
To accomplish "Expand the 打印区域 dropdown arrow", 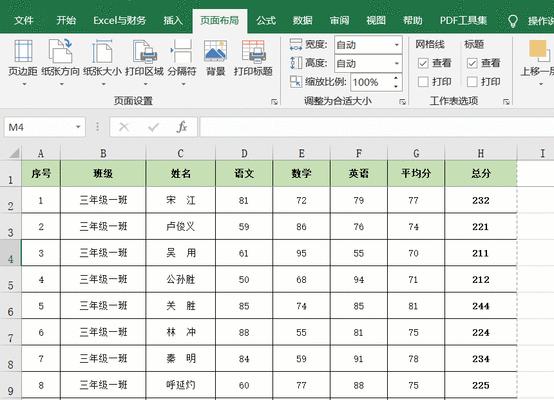I will (146, 84).
